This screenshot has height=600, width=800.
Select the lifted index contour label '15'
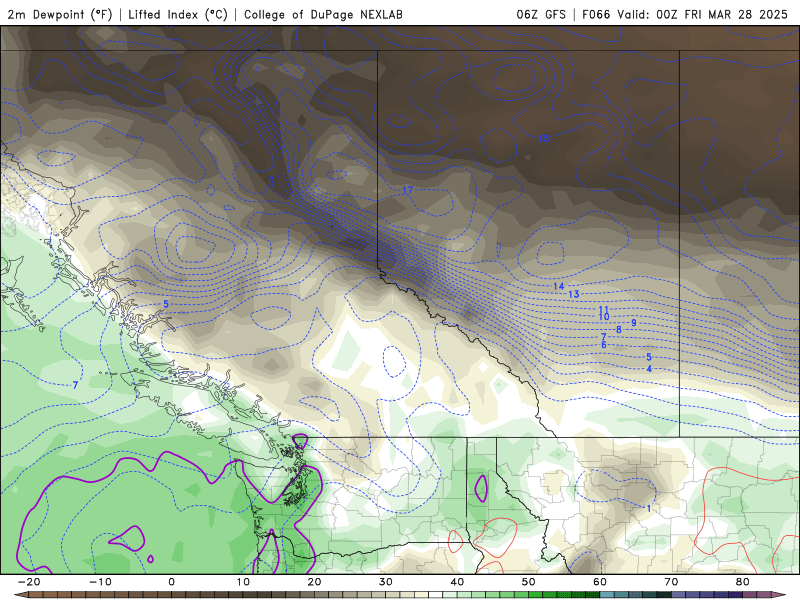tap(543, 139)
